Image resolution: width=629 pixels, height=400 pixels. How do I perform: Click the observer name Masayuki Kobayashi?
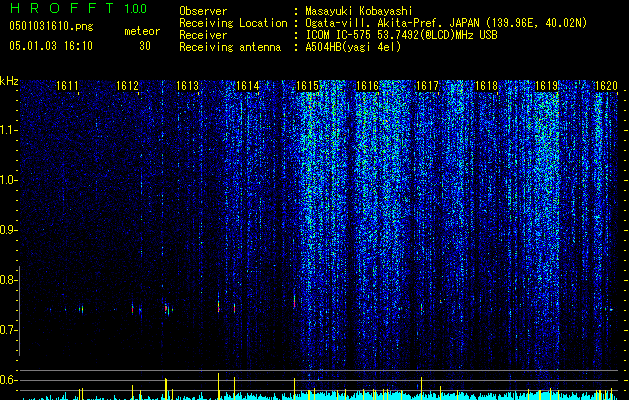click(359, 11)
